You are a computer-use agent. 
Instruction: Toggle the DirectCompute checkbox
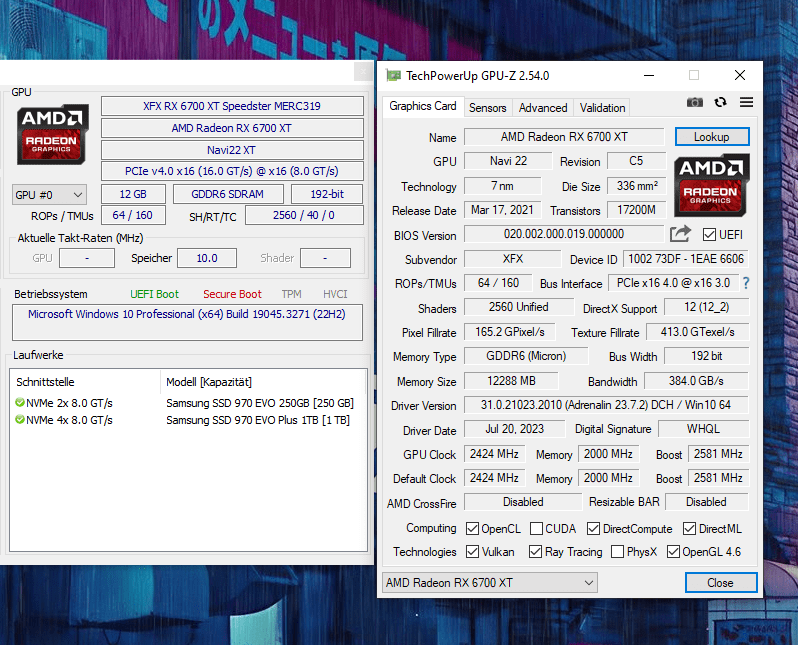593,528
